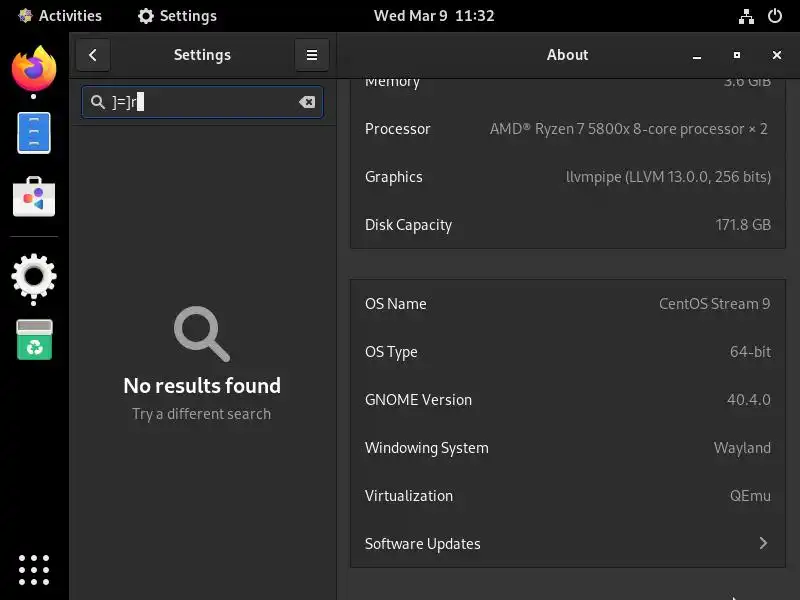Minimize the About window
Image resolution: width=800 pixels, height=600 pixels.
(x=697, y=55)
